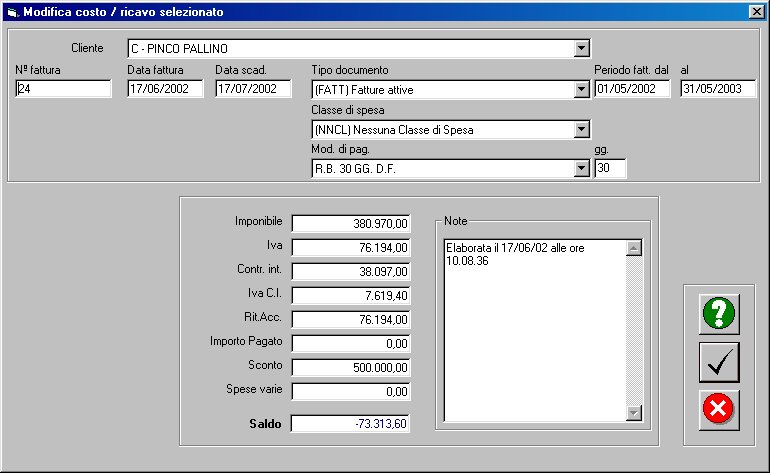Click the Note scrollbar track

pos(634,331)
